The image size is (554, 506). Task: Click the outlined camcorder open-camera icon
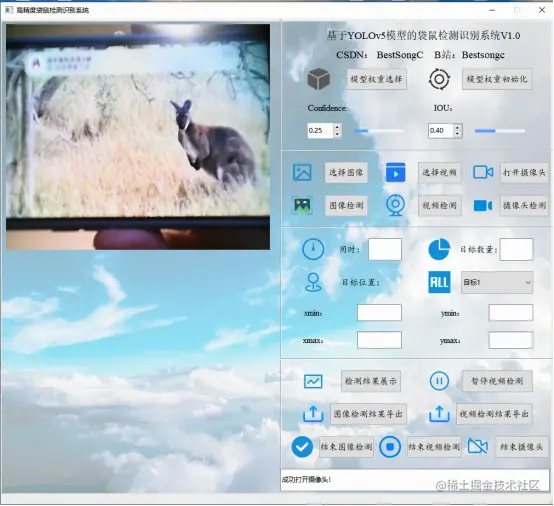(483, 172)
